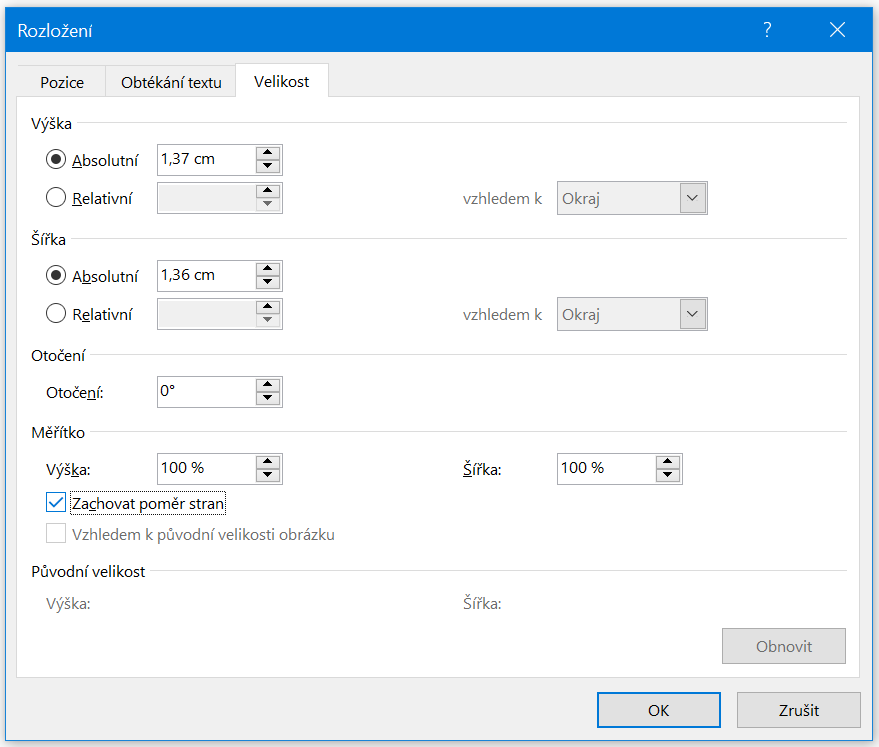Click the OK button

click(658, 710)
